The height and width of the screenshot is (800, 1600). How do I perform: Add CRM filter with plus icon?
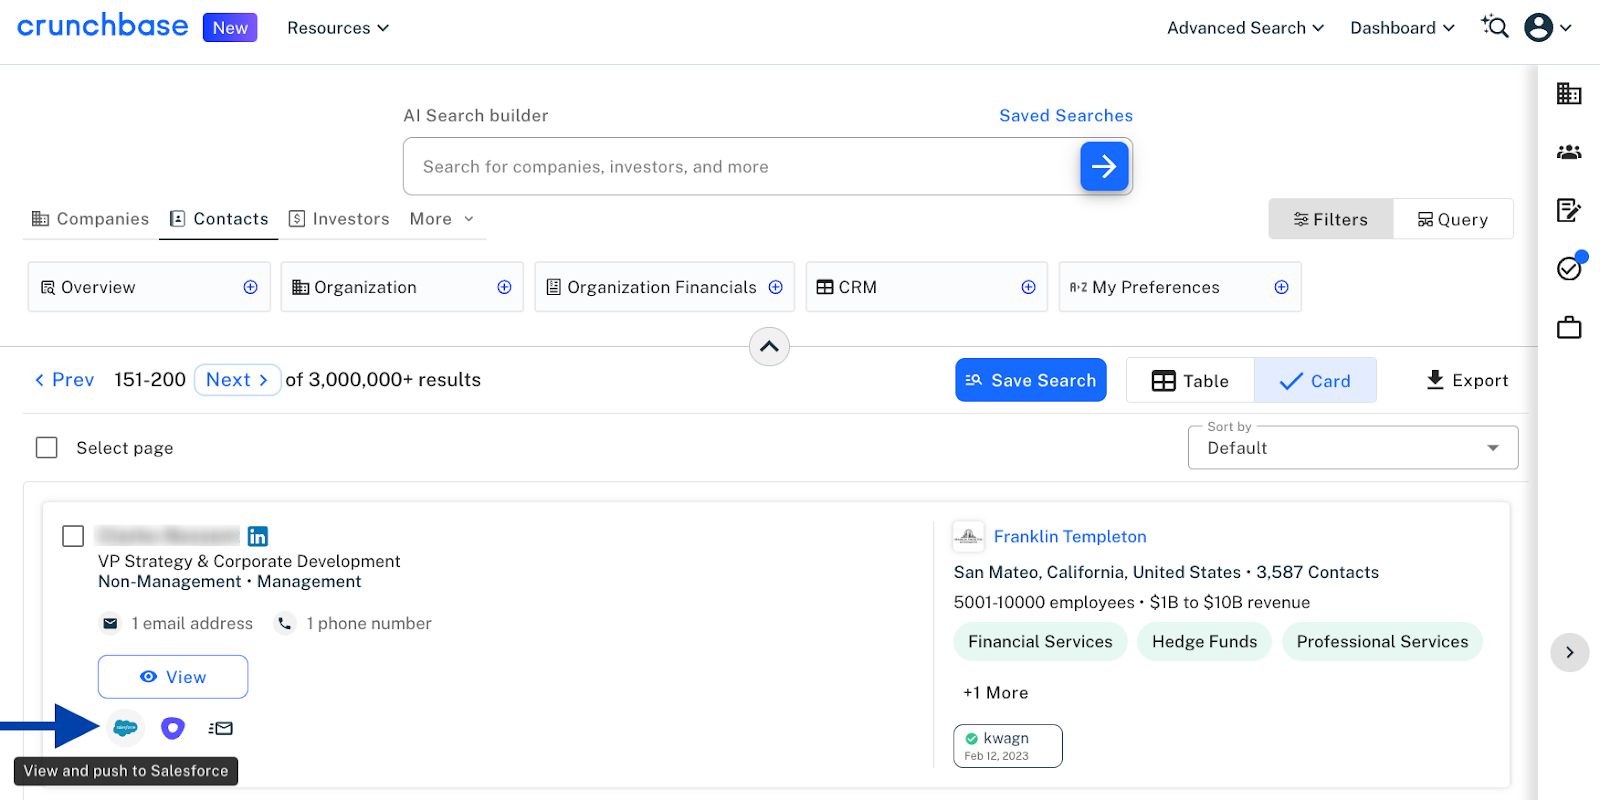tap(1028, 287)
